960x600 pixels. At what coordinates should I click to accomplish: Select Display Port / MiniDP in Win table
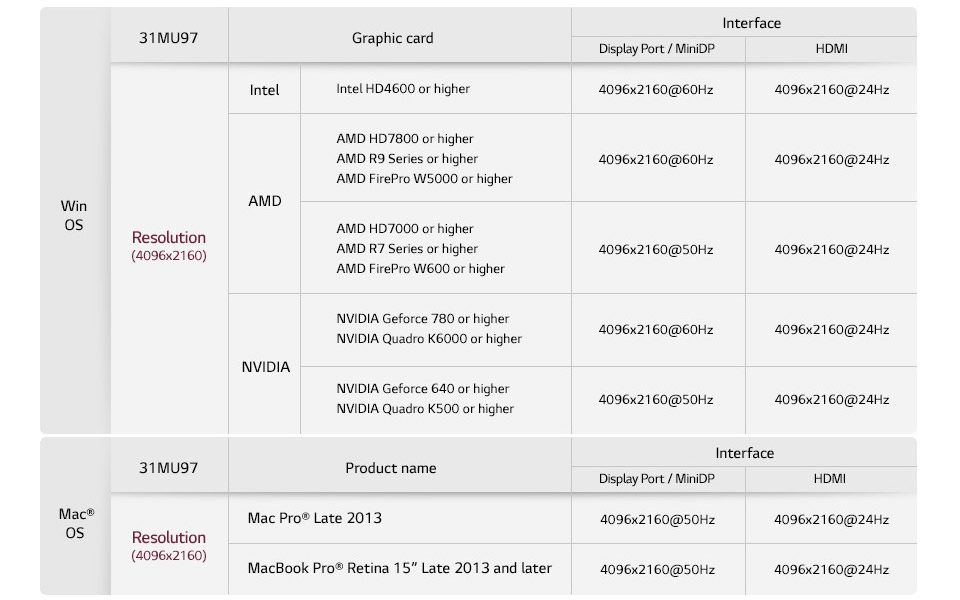656,49
